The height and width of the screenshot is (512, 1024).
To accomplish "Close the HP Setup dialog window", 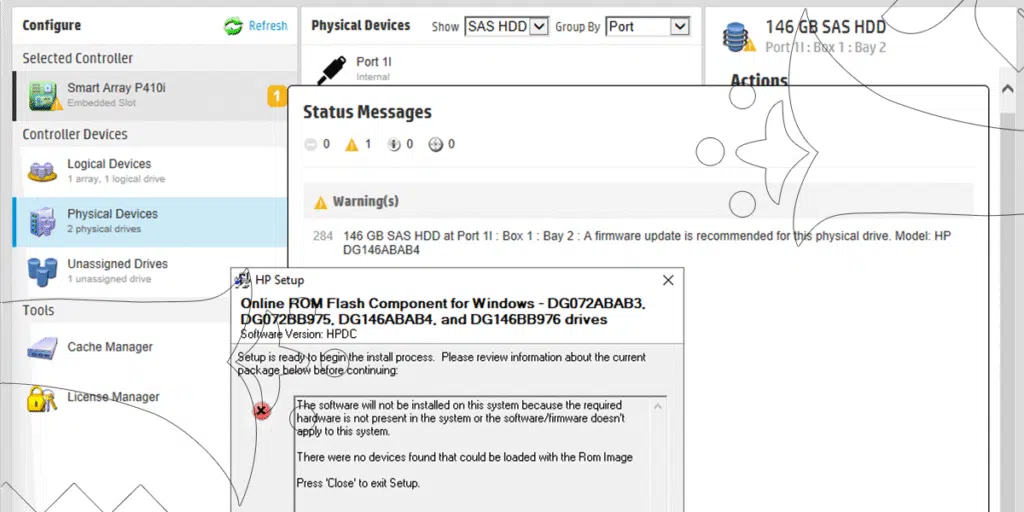I will coord(668,280).
